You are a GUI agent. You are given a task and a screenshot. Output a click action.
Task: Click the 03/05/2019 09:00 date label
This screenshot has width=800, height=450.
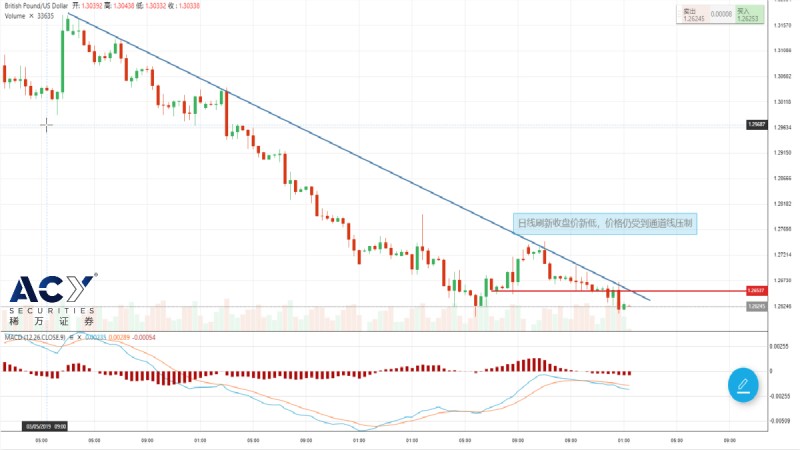tap(45, 426)
